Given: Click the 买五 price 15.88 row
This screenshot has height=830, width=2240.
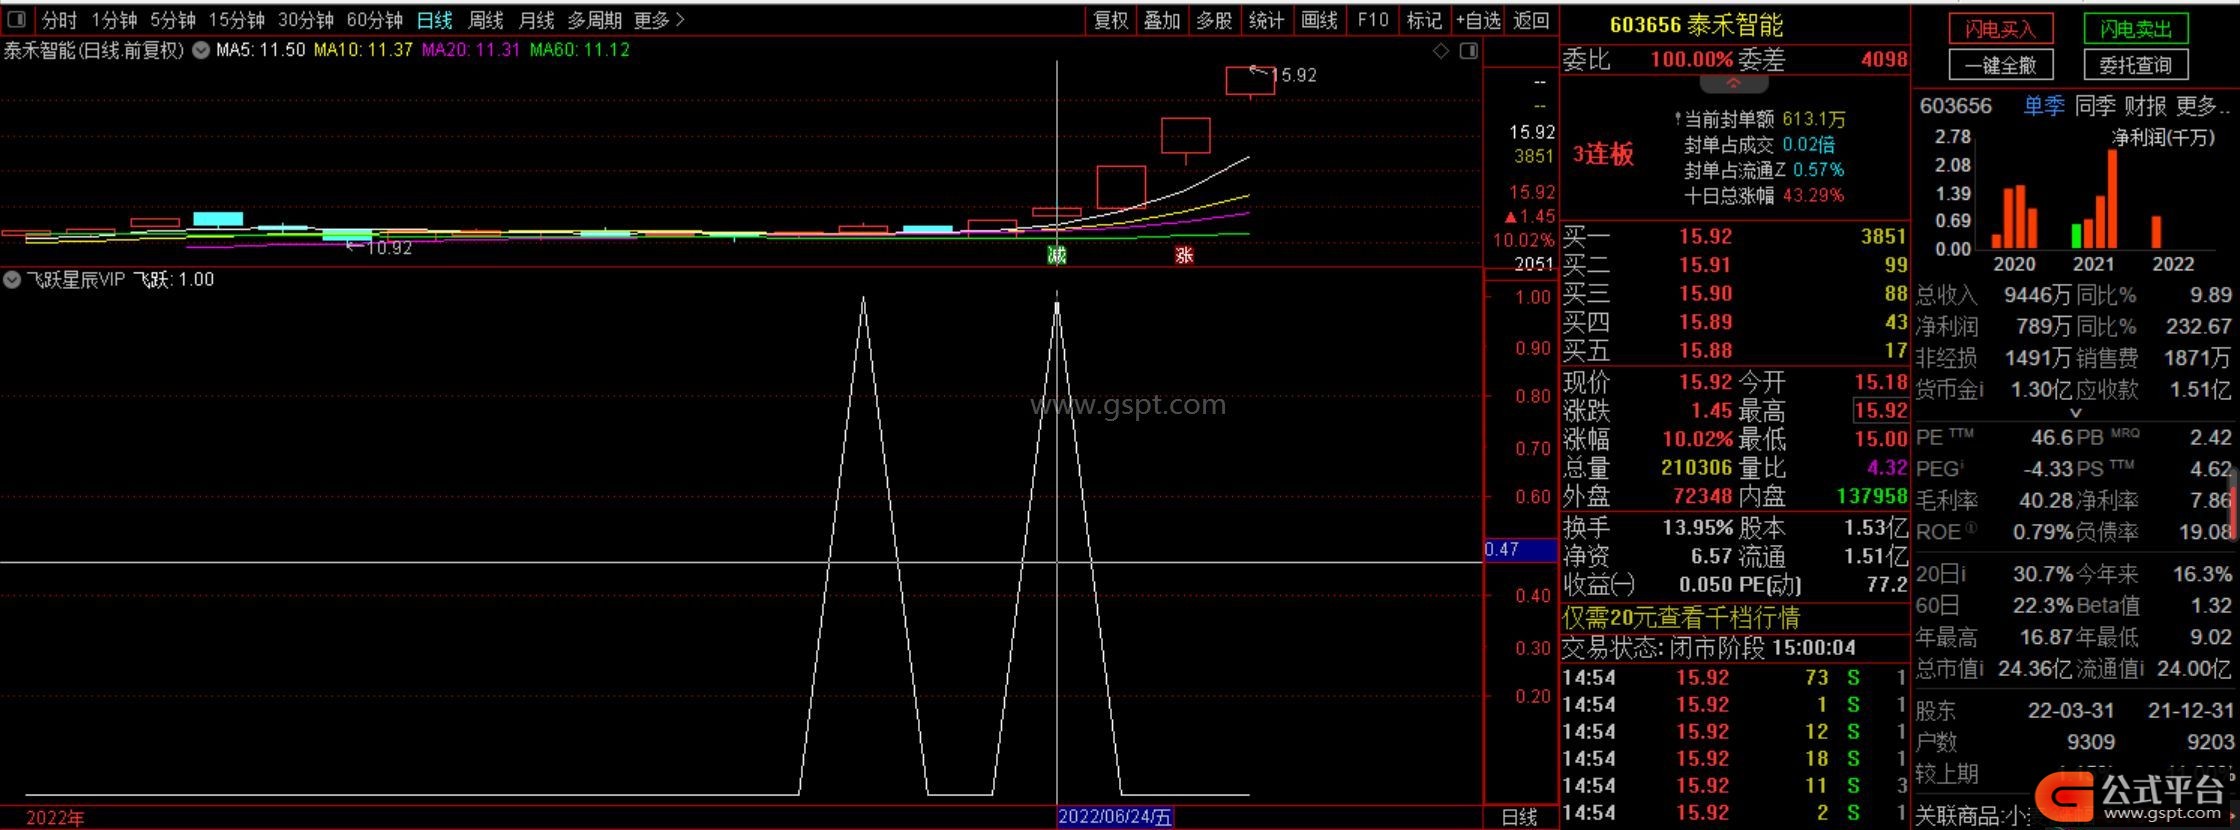Looking at the screenshot, I should pos(1734,350).
